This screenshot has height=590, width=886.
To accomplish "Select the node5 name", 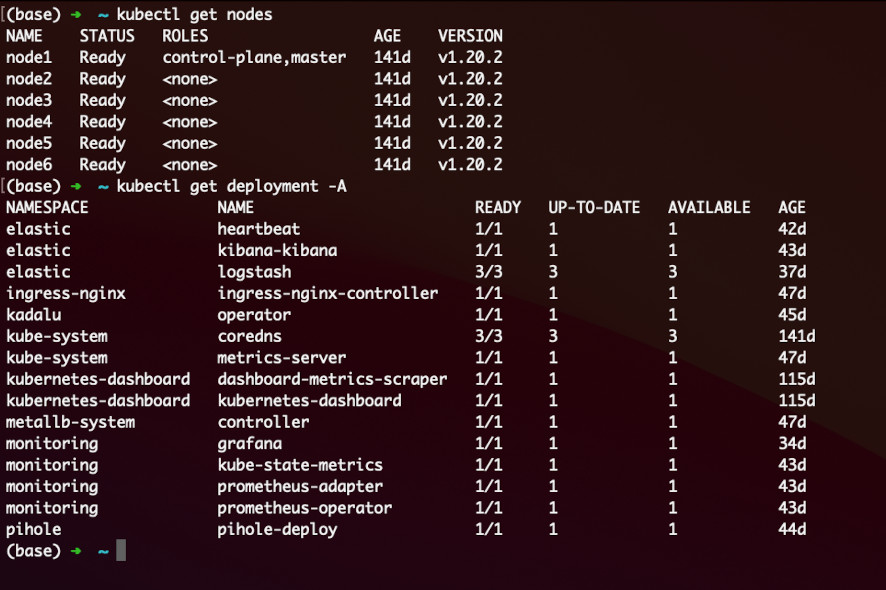I will [x=29, y=143].
